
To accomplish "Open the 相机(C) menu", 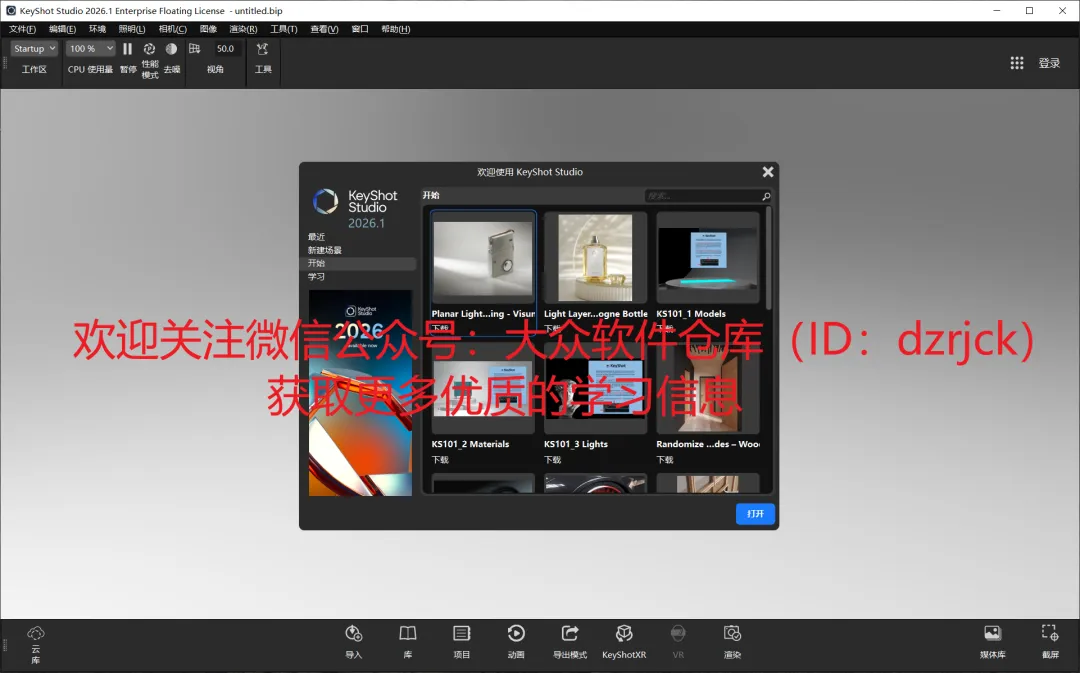I will click(x=172, y=29).
